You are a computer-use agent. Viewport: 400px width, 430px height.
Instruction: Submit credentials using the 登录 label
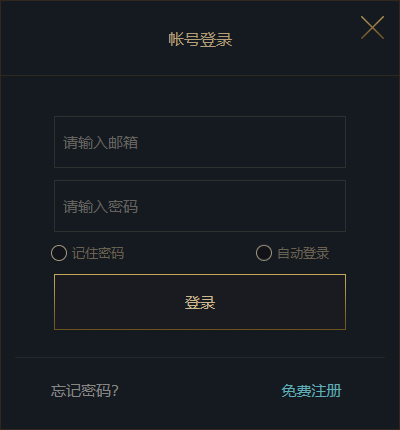(x=200, y=303)
